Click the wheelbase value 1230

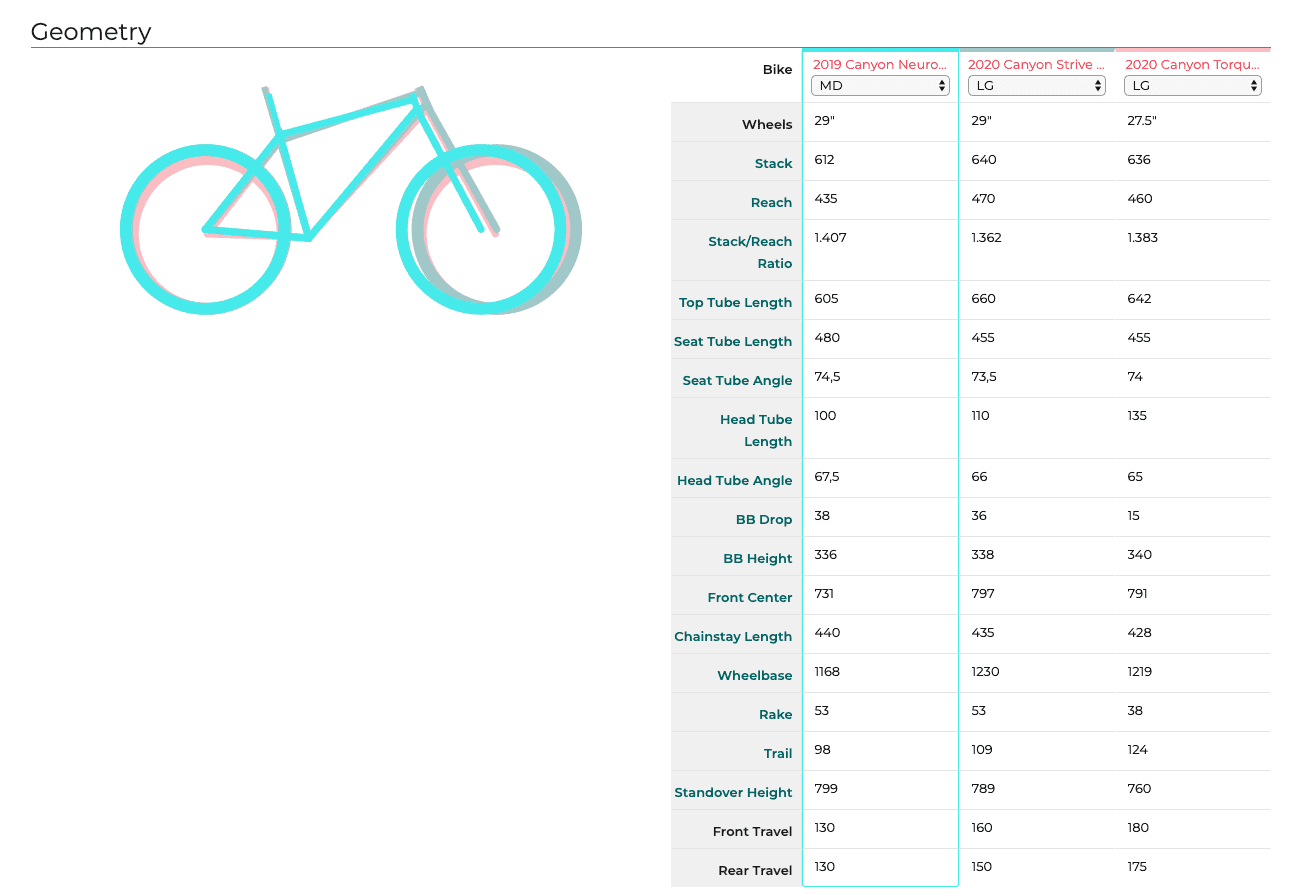(x=986, y=672)
